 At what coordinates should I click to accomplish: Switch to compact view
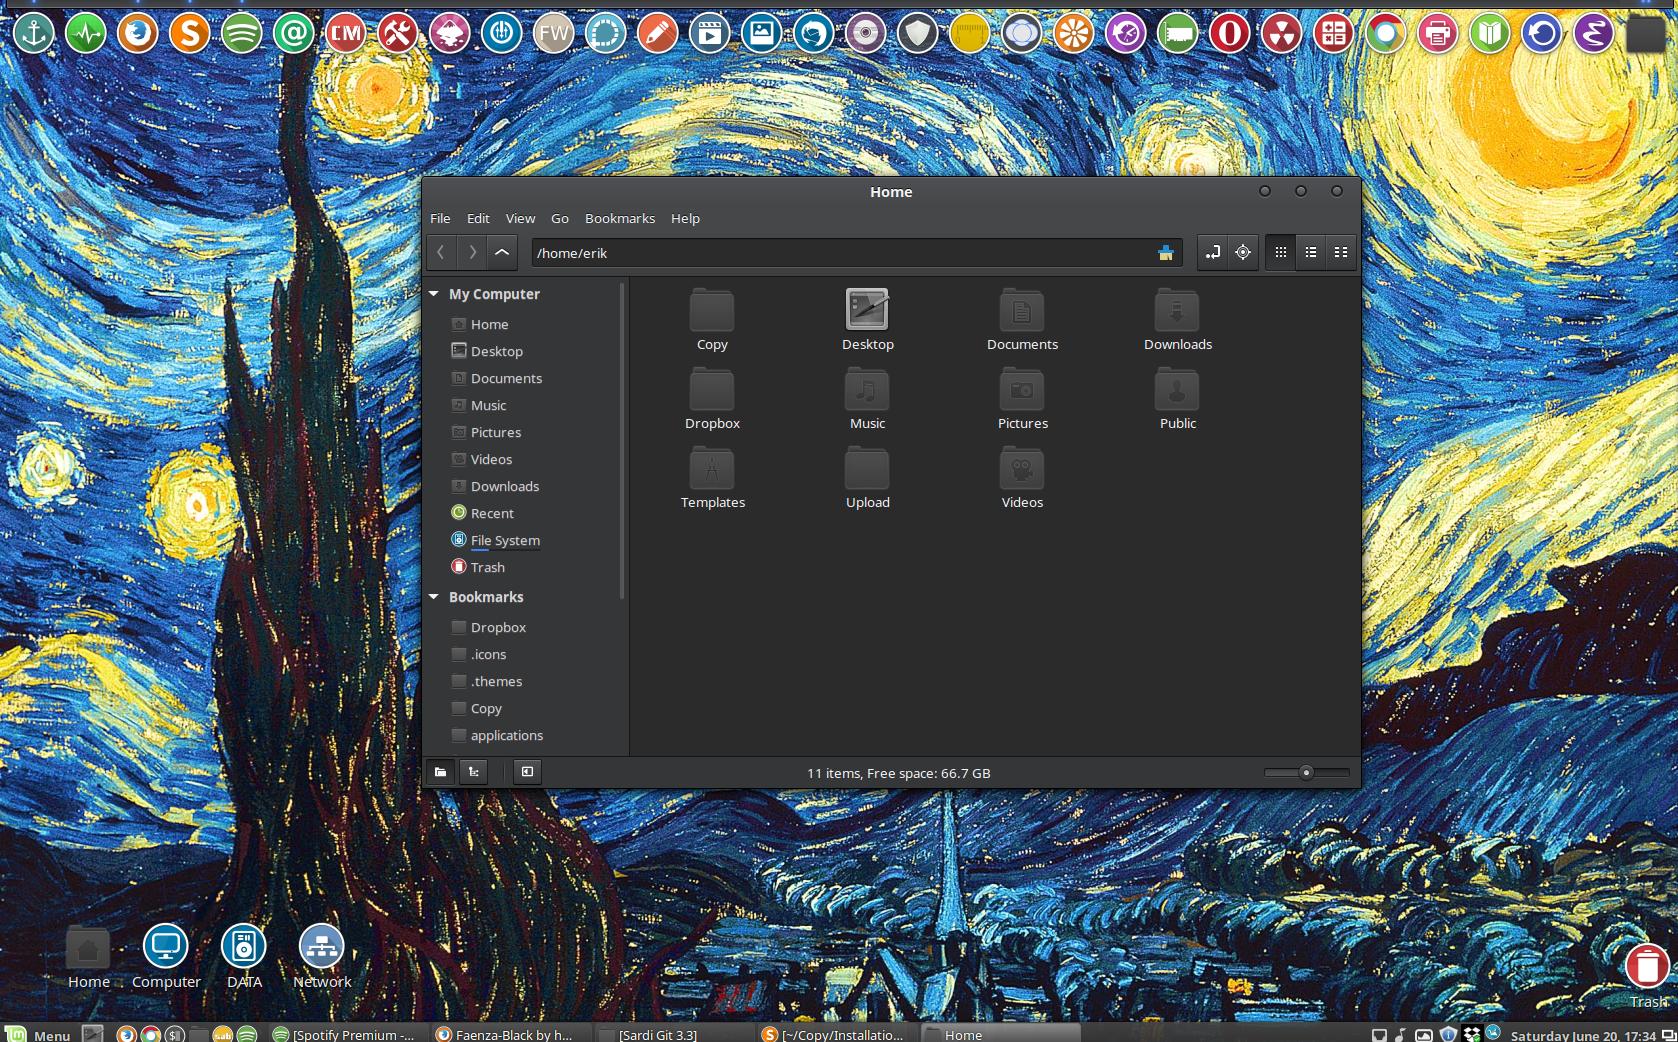pos(1341,253)
